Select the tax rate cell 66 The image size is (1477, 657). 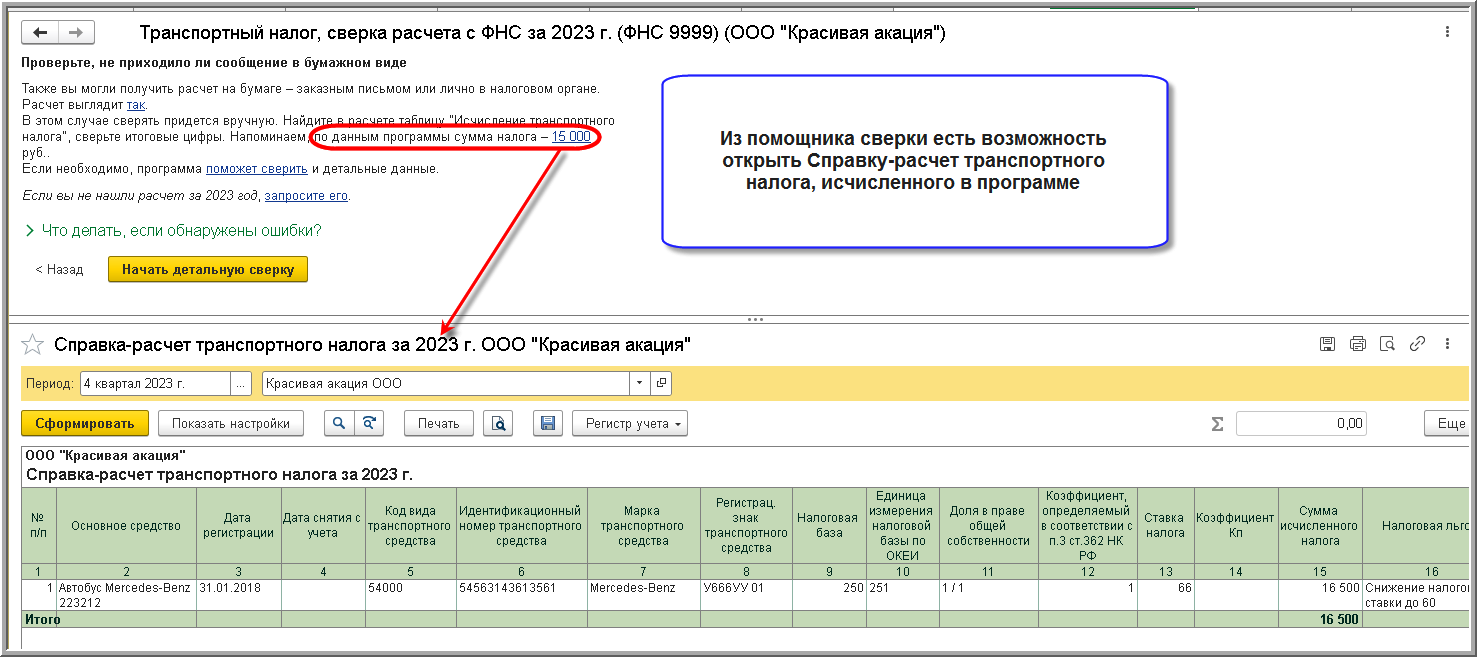(1168, 595)
